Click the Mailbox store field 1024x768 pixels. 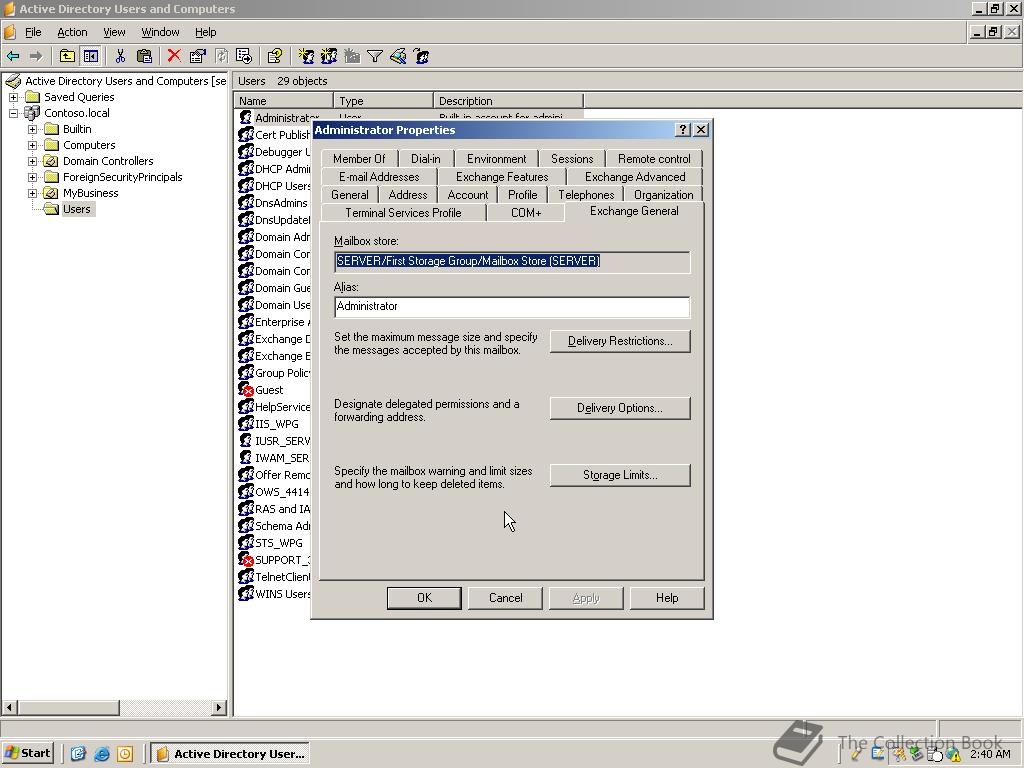click(512, 261)
